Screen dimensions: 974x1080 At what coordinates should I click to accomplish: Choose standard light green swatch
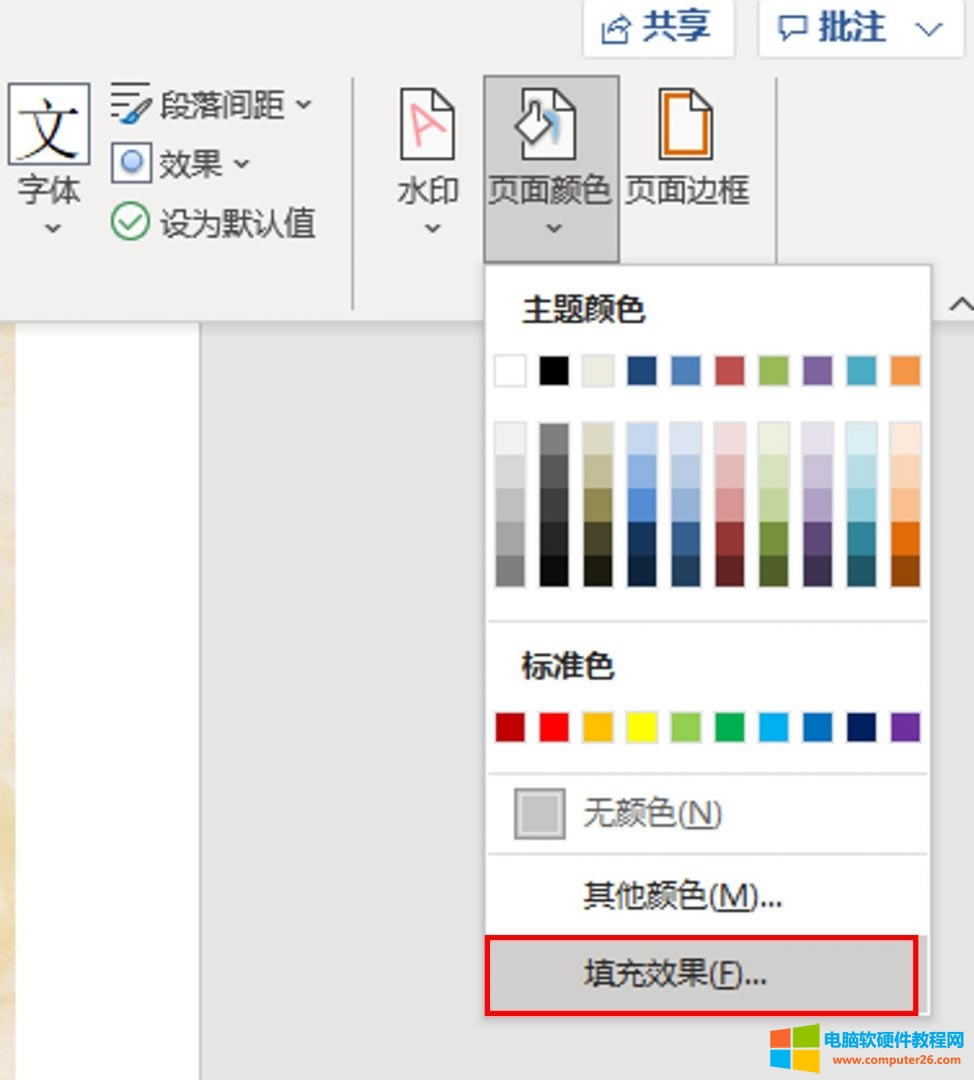685,727
